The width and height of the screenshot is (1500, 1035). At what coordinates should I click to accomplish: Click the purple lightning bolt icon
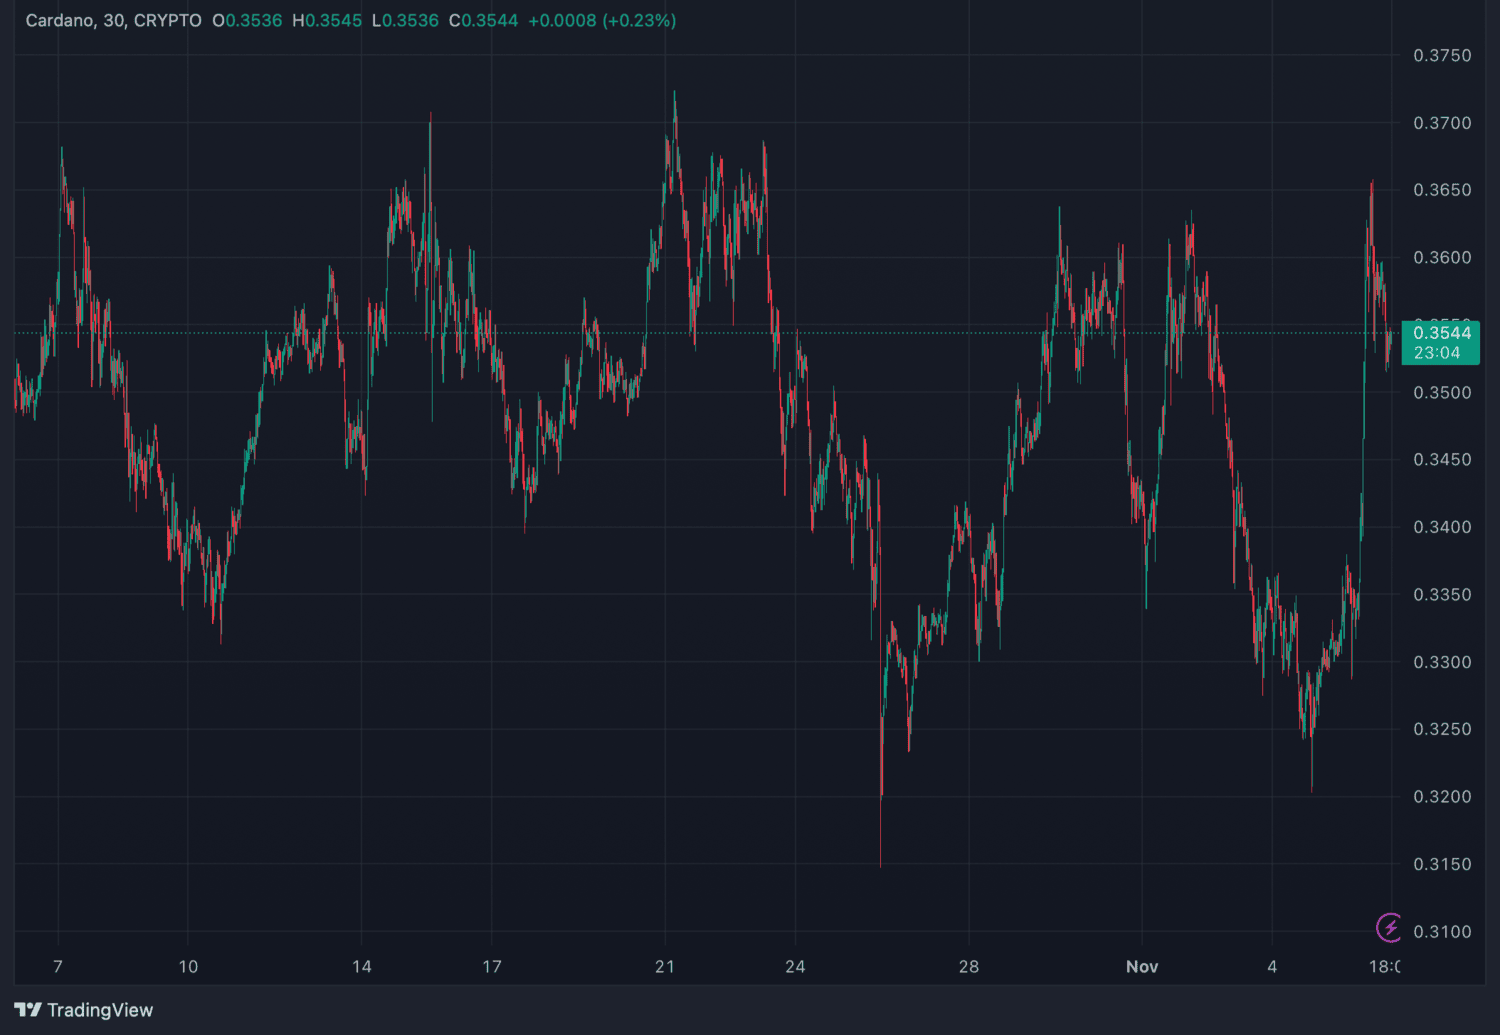(x=1389, y=928)
